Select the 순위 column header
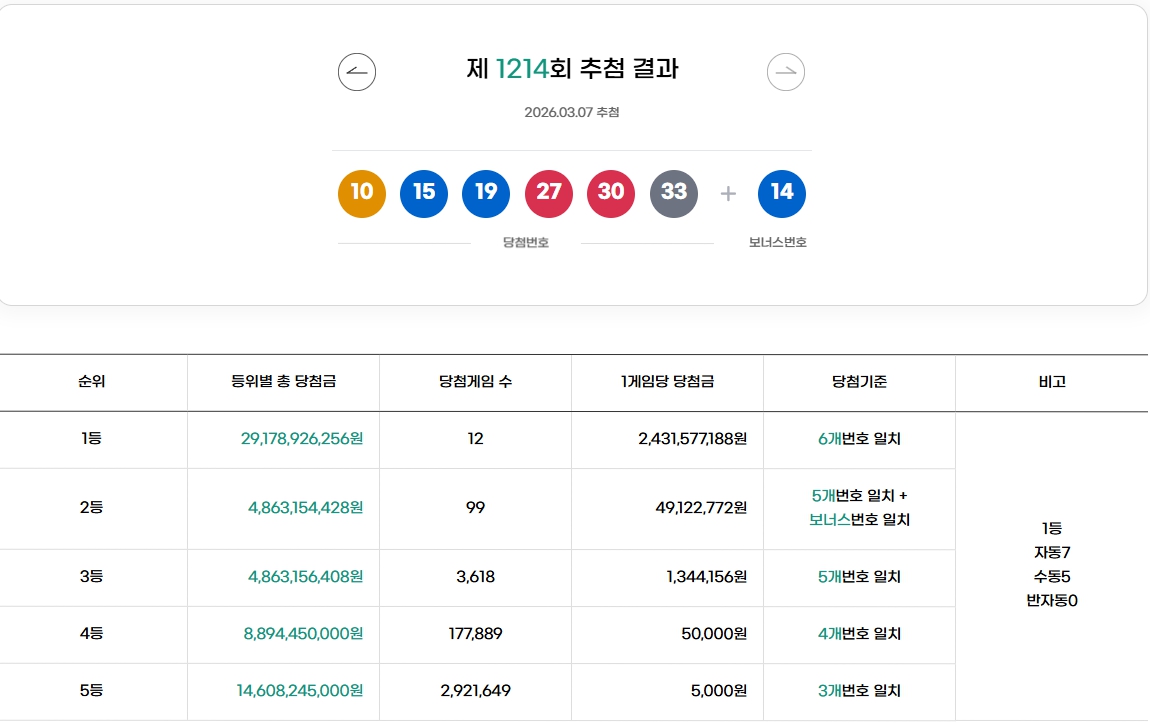Screen dimensions: 1150x723 tap(92, 382)
